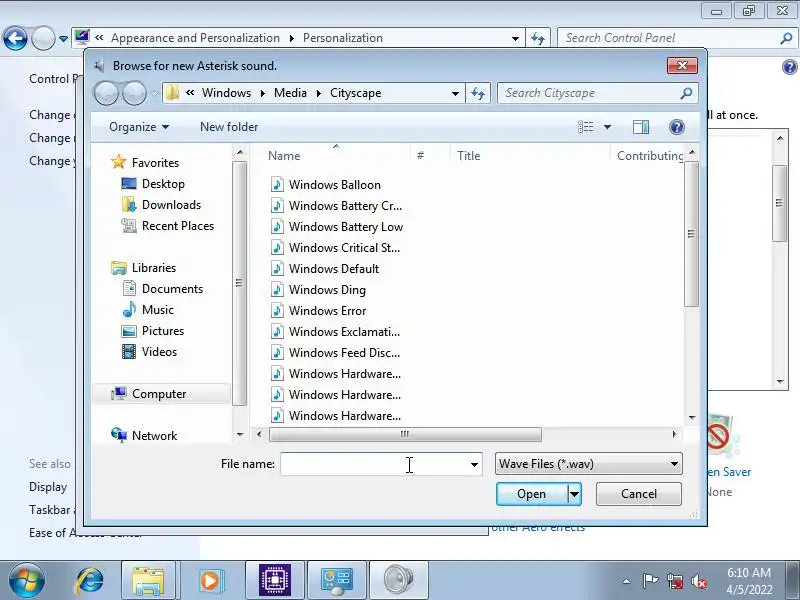
Task: Open Windows Media Player from the taskbar
Action: pos(210,581)
